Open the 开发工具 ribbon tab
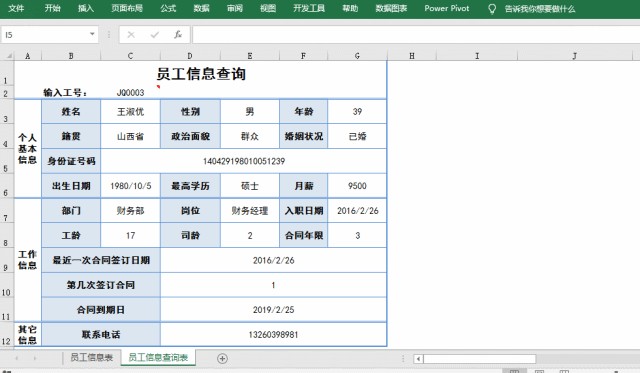The image size is (640, 373). click(309, 8)
